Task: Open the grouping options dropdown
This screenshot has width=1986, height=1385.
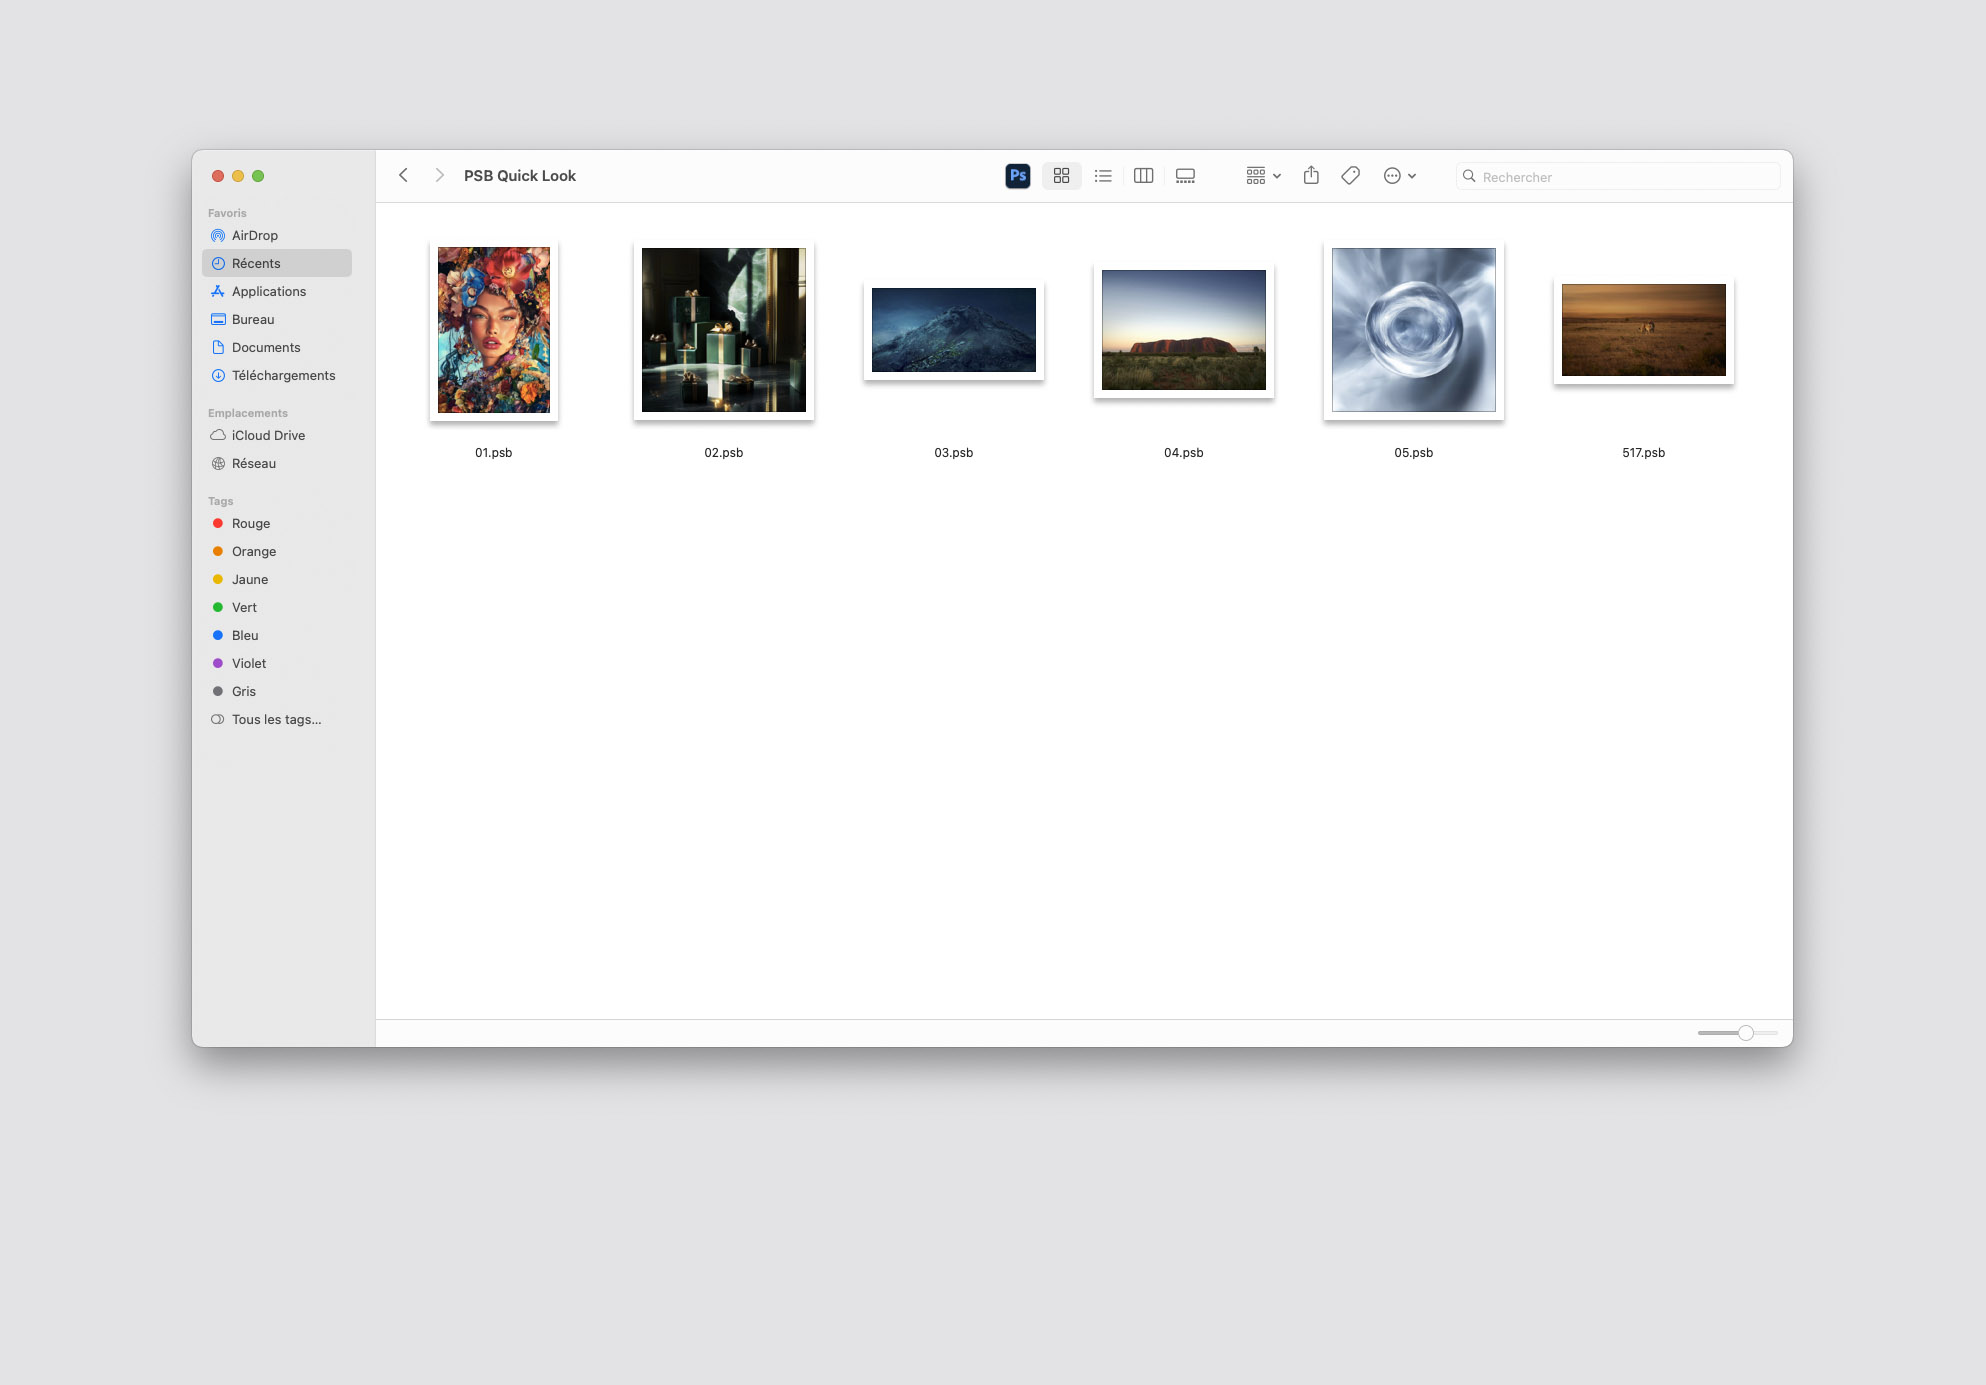Action: click(x=1262, y=175)
